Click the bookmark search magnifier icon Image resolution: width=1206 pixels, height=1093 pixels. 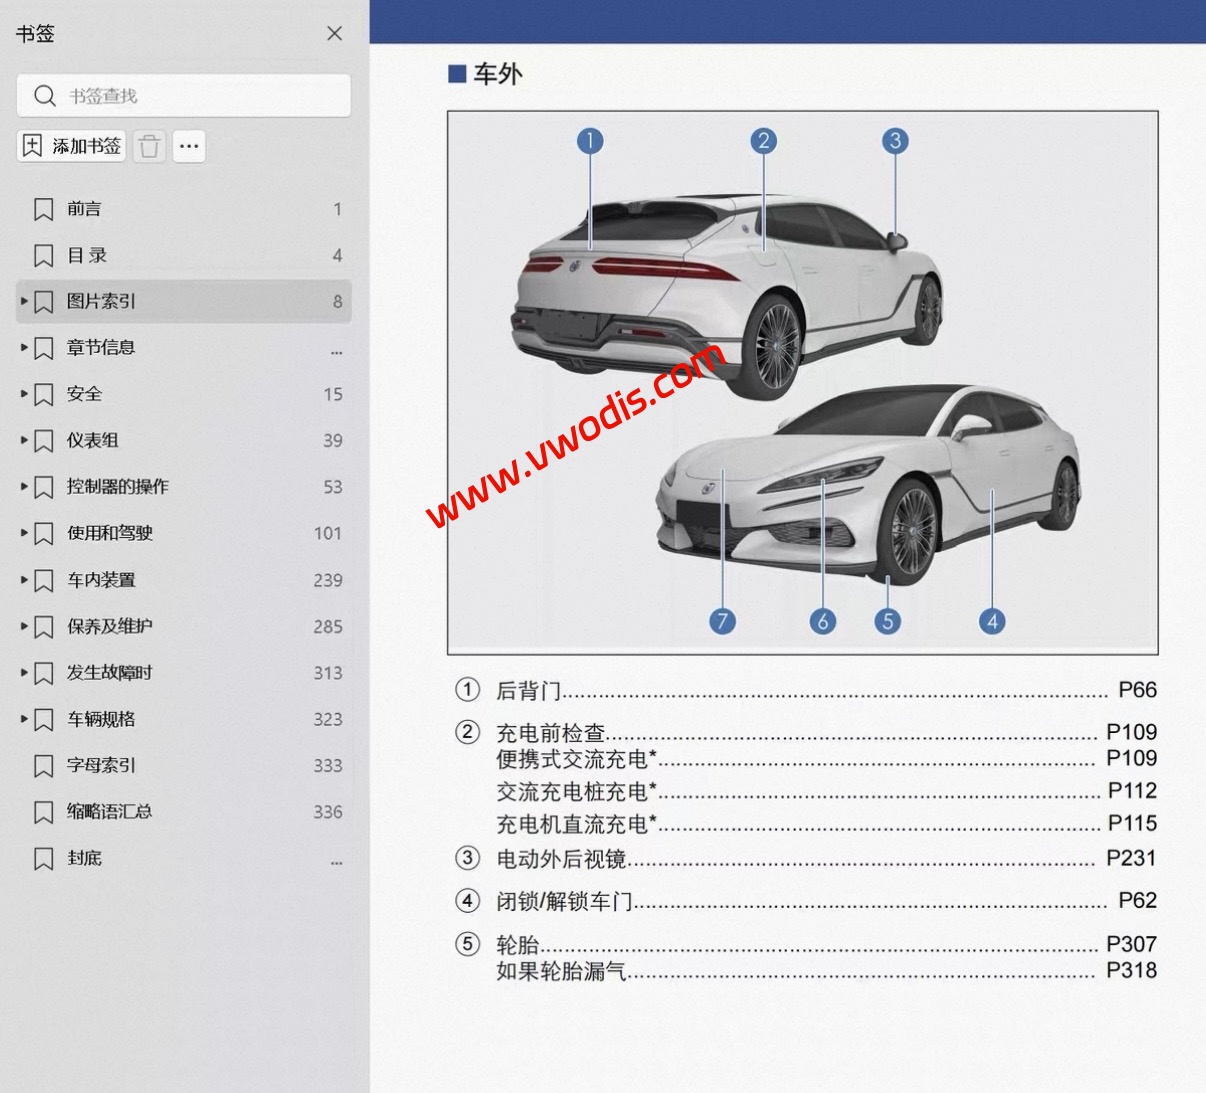[x=44, y=95]
